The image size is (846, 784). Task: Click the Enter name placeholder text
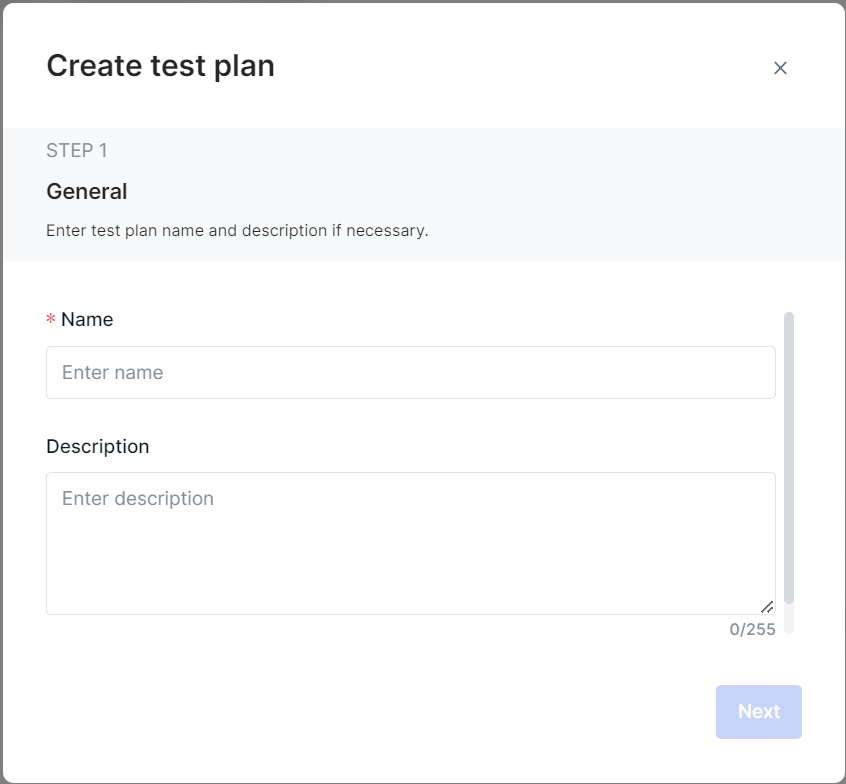112,372
